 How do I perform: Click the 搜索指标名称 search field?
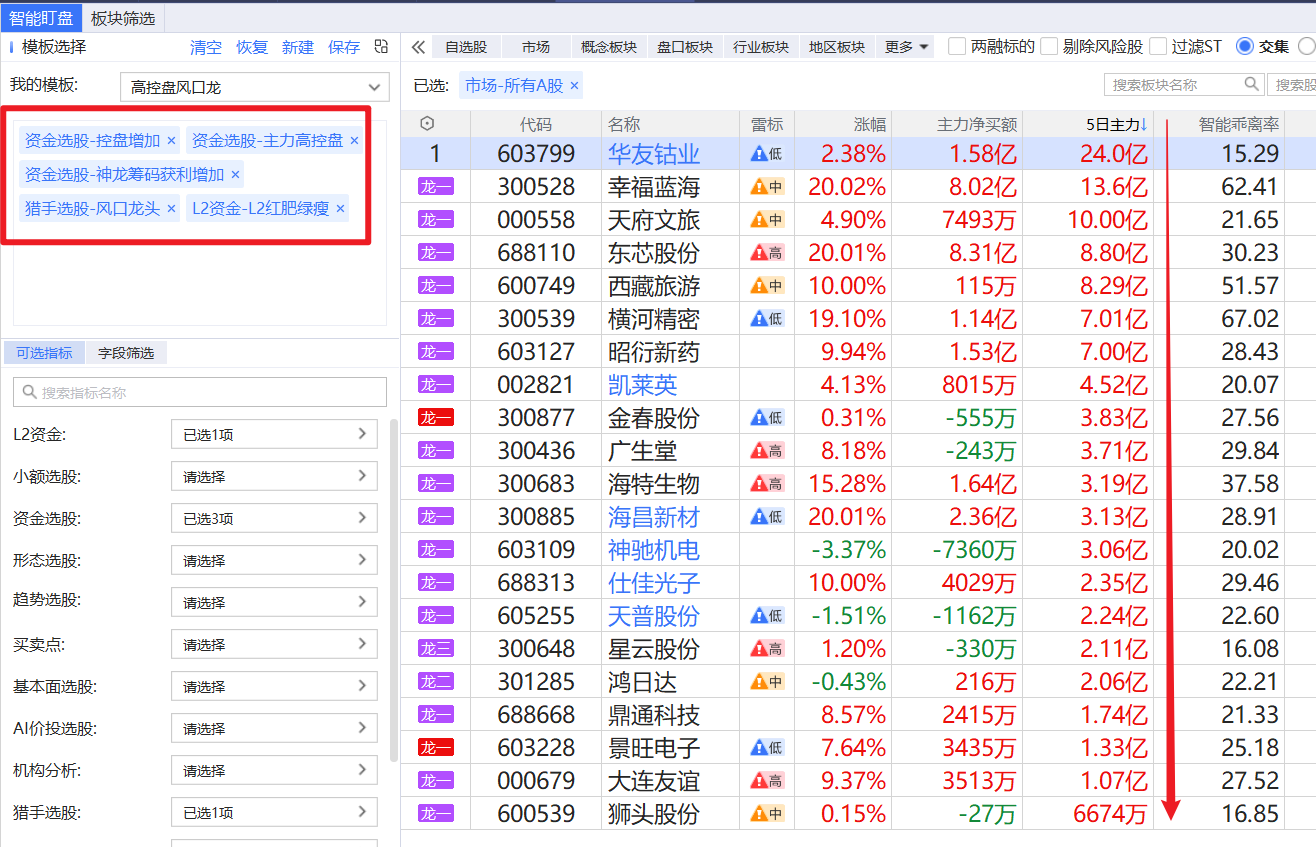click(x=200, y=393)
